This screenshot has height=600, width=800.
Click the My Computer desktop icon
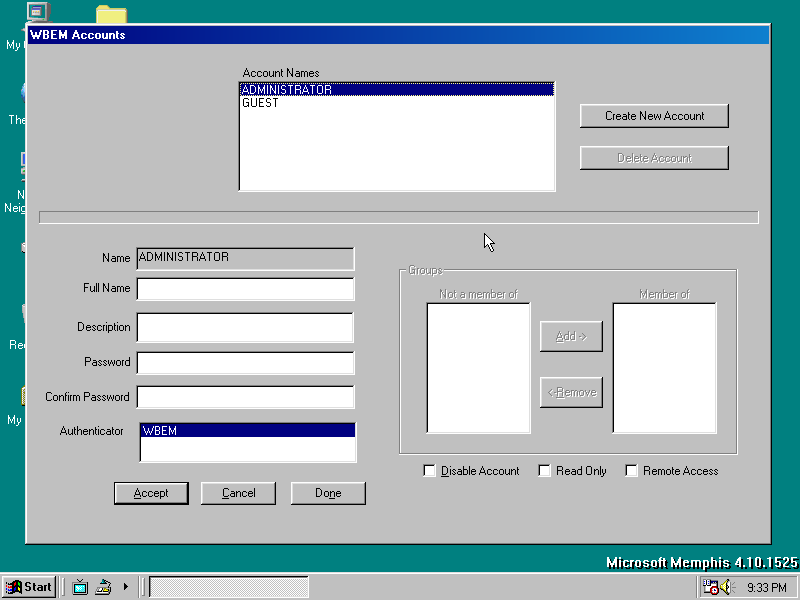[x=37, y=12]
